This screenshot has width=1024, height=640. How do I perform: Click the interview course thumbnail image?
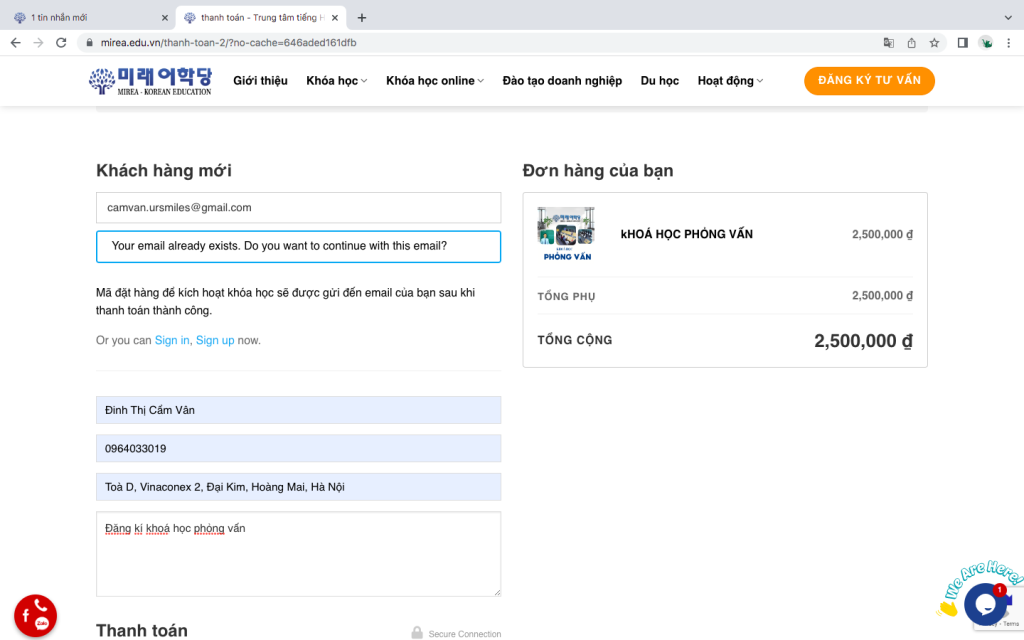click(x=566, y=234)
